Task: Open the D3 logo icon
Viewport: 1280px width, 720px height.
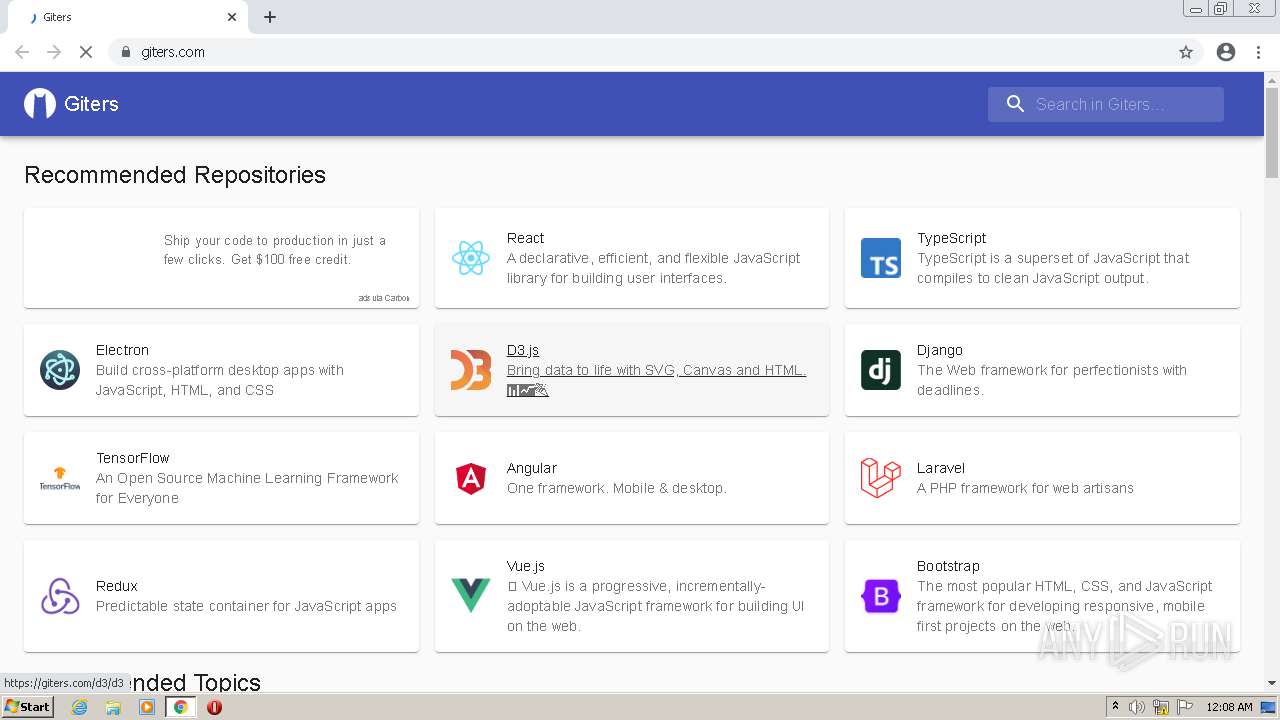Action: (x=470, y=370)
